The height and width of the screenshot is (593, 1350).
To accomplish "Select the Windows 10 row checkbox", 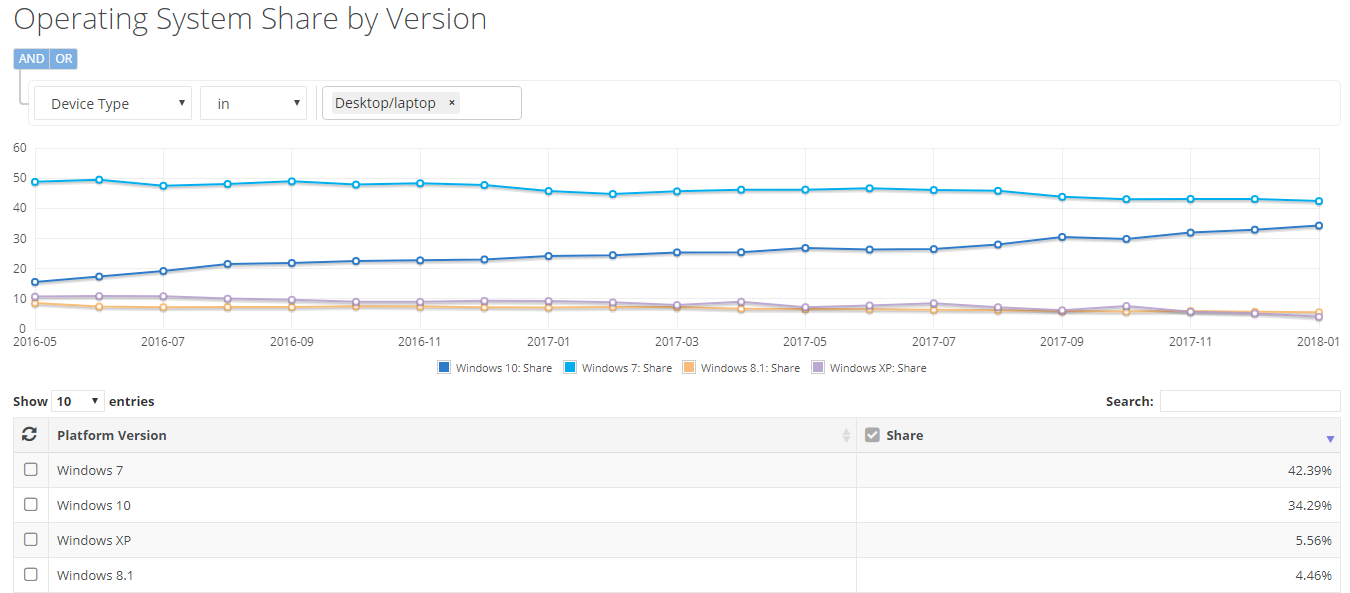I will coord(31,504).
